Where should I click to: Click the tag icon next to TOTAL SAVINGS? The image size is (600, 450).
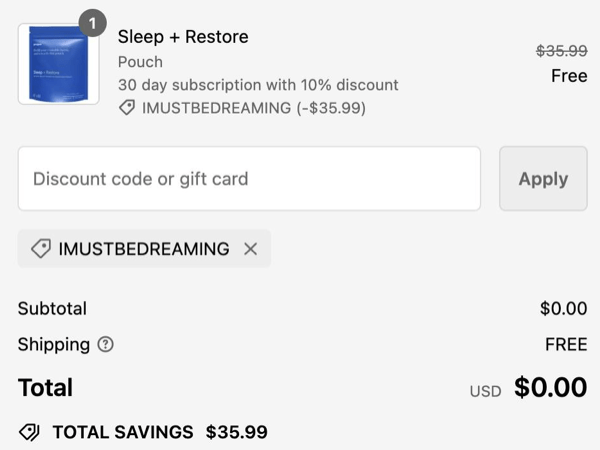pyautogui.click(x=29, y=433)
